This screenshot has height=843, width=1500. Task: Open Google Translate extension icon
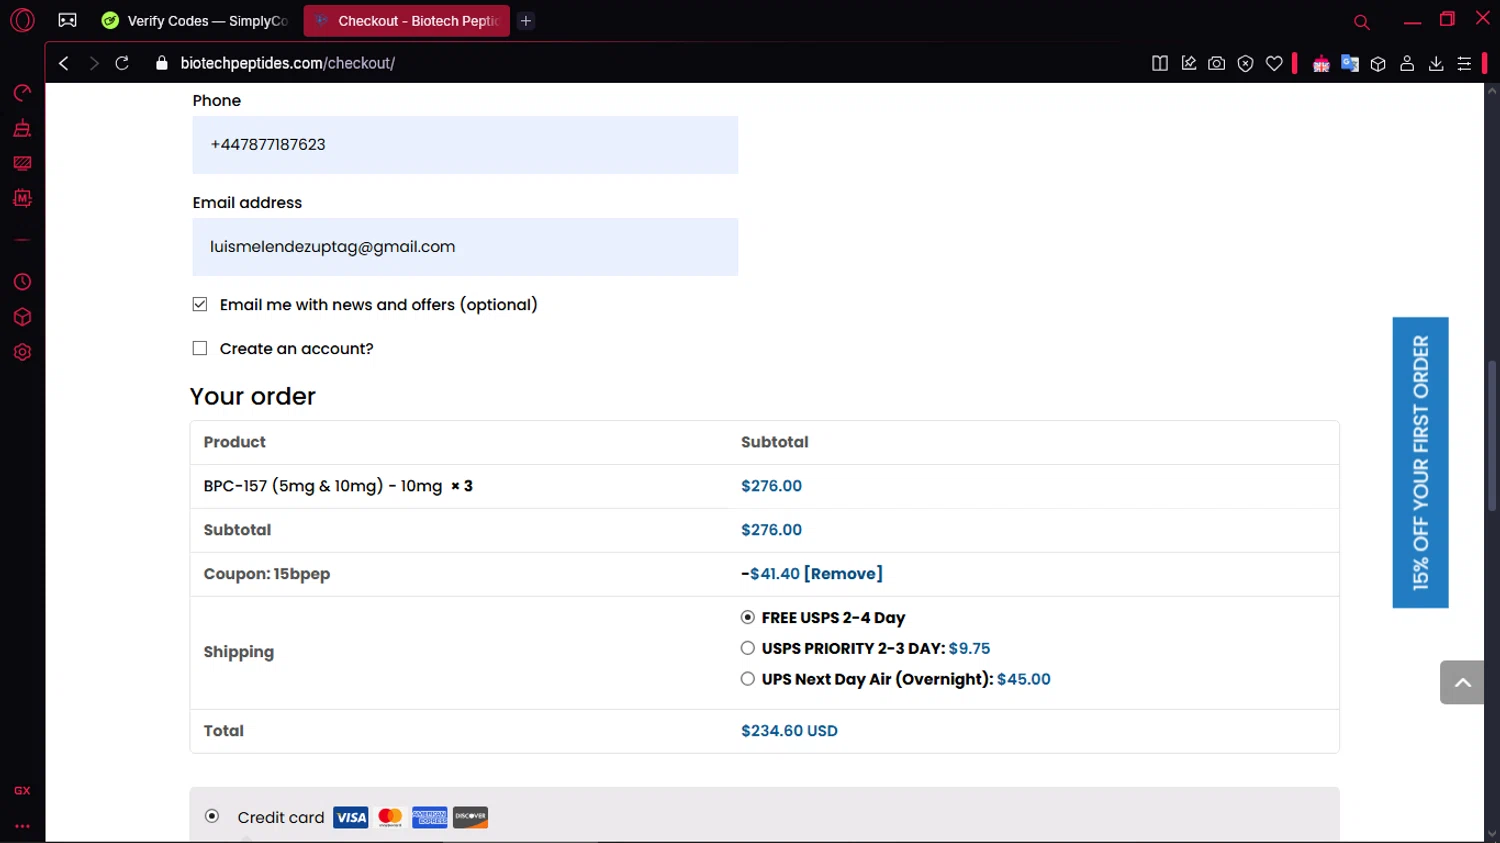coord(1350,63)
